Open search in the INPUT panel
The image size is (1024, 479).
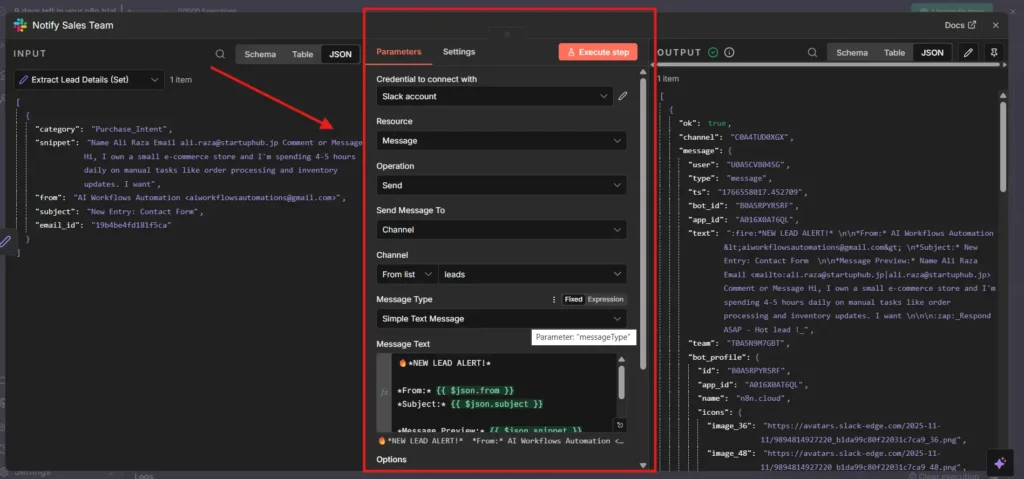(x=220, y=54)
